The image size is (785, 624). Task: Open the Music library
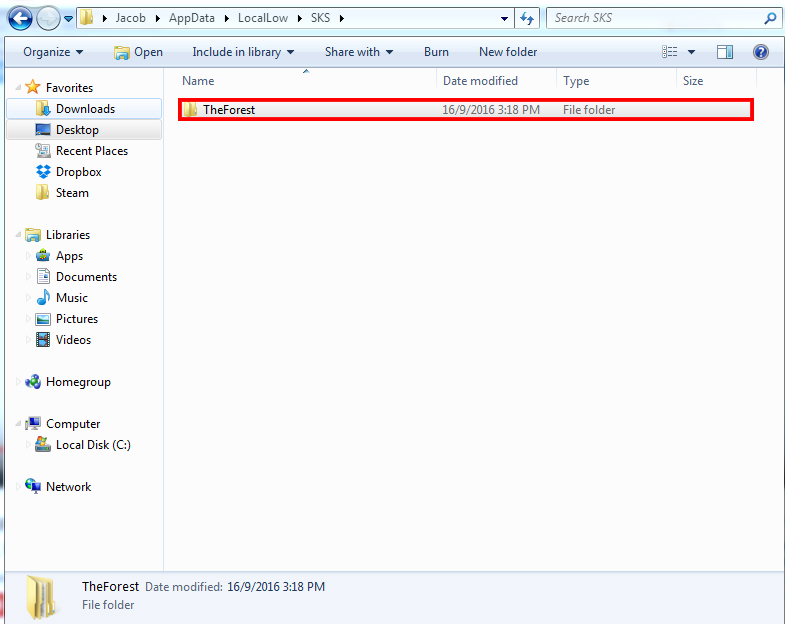point(72,298)
